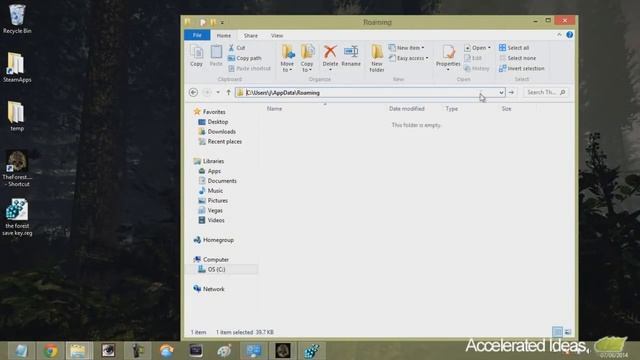
Task: Open recent locations dropdown arrow
Action: [218, 93]
